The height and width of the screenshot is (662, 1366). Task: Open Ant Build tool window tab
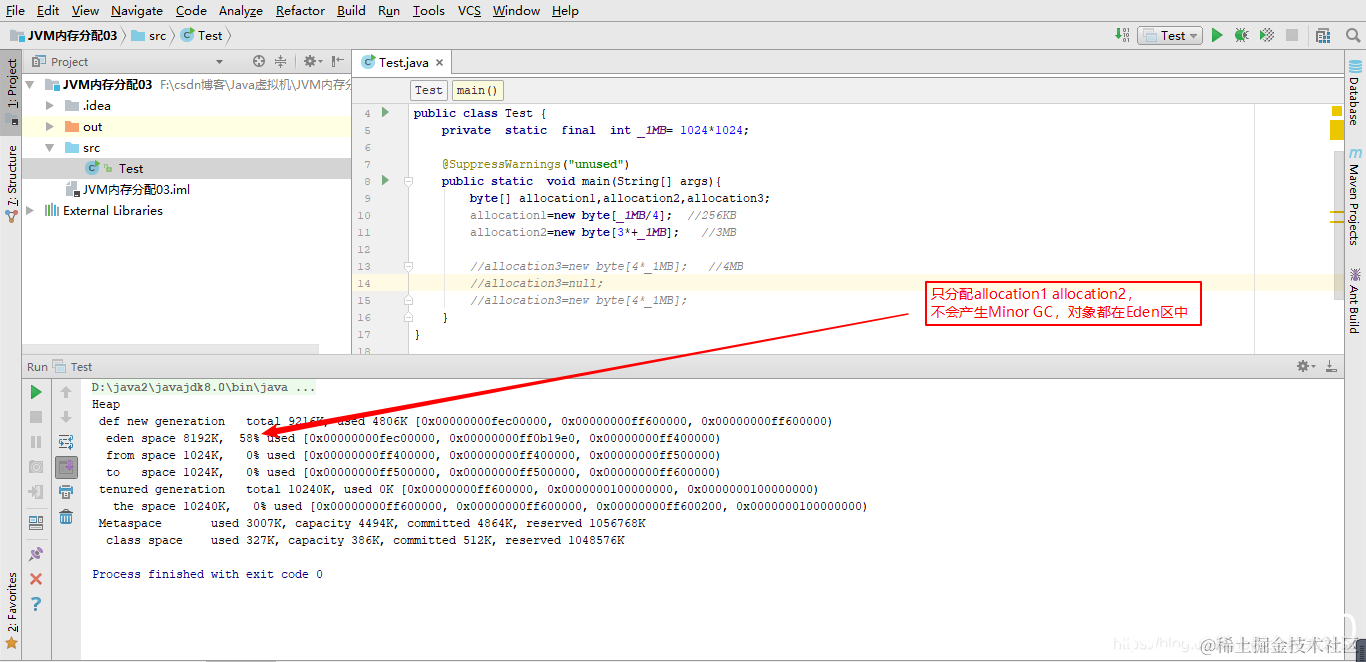pos(1355,300)
